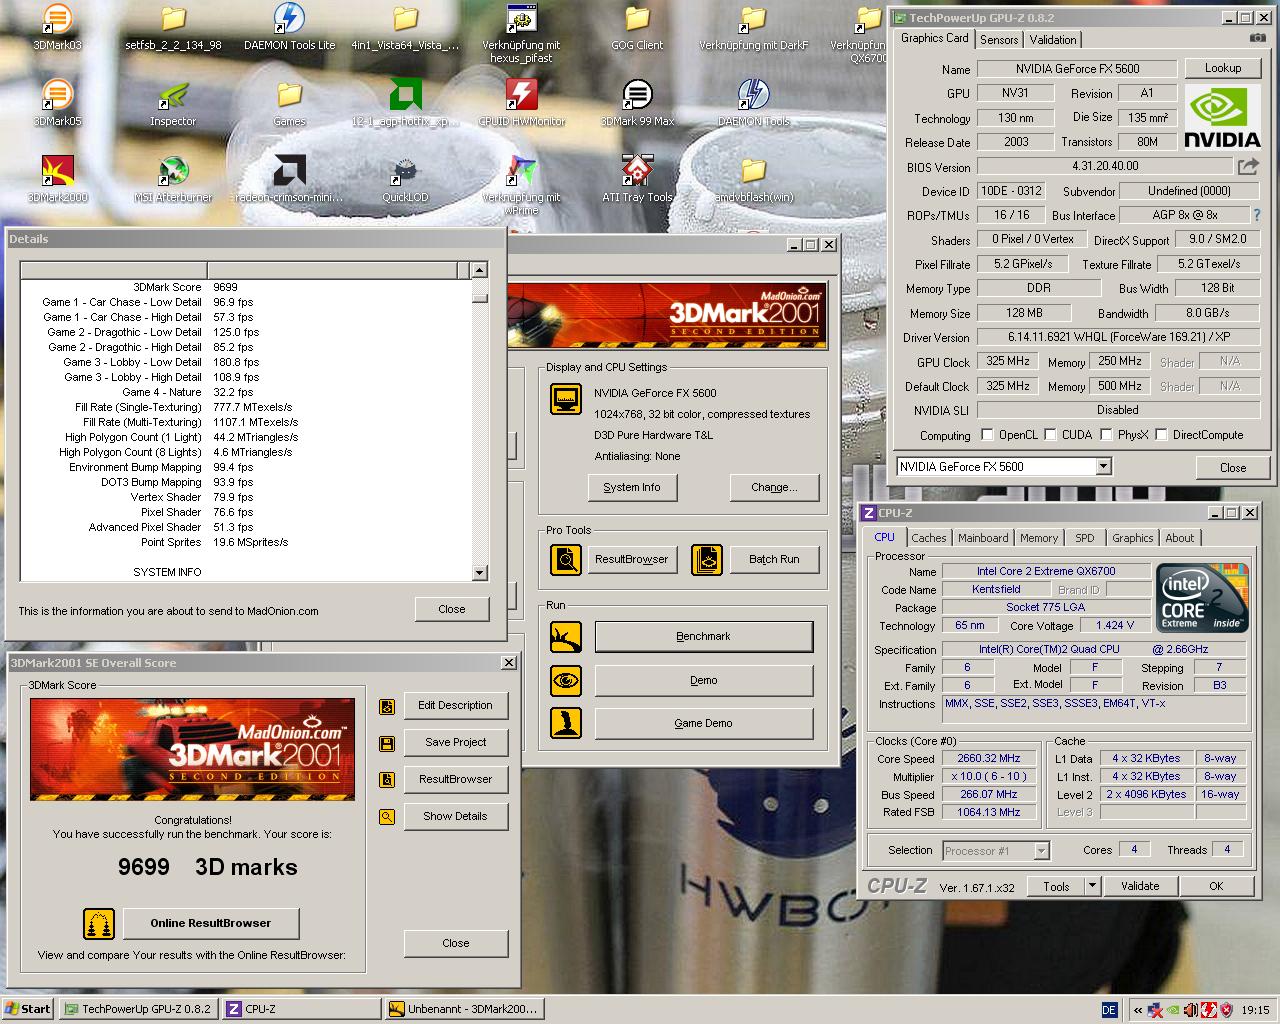Open the 12-1_agp-hotfix AMD installer icon
The height and width of the screenshot is (1024, 1280).
point(405,95)
